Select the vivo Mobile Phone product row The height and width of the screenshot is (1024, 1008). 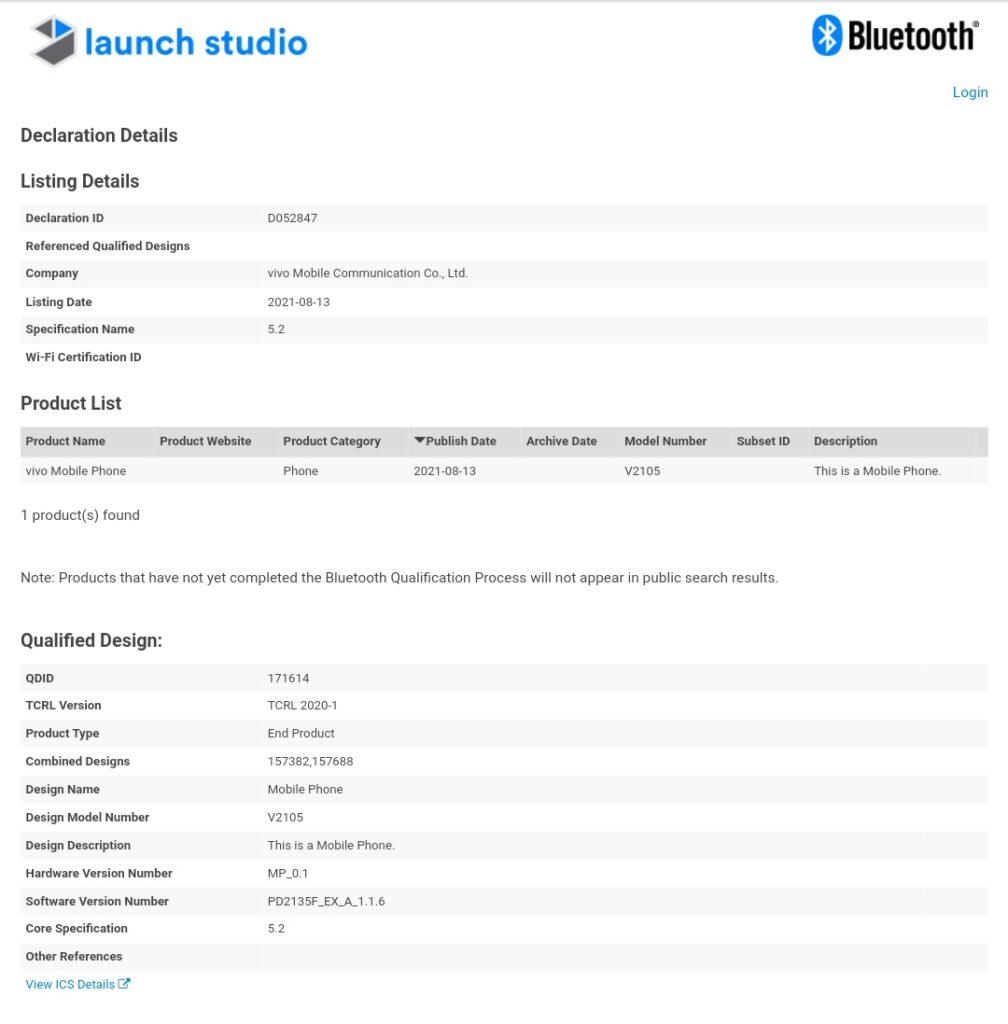pos(76,471)
